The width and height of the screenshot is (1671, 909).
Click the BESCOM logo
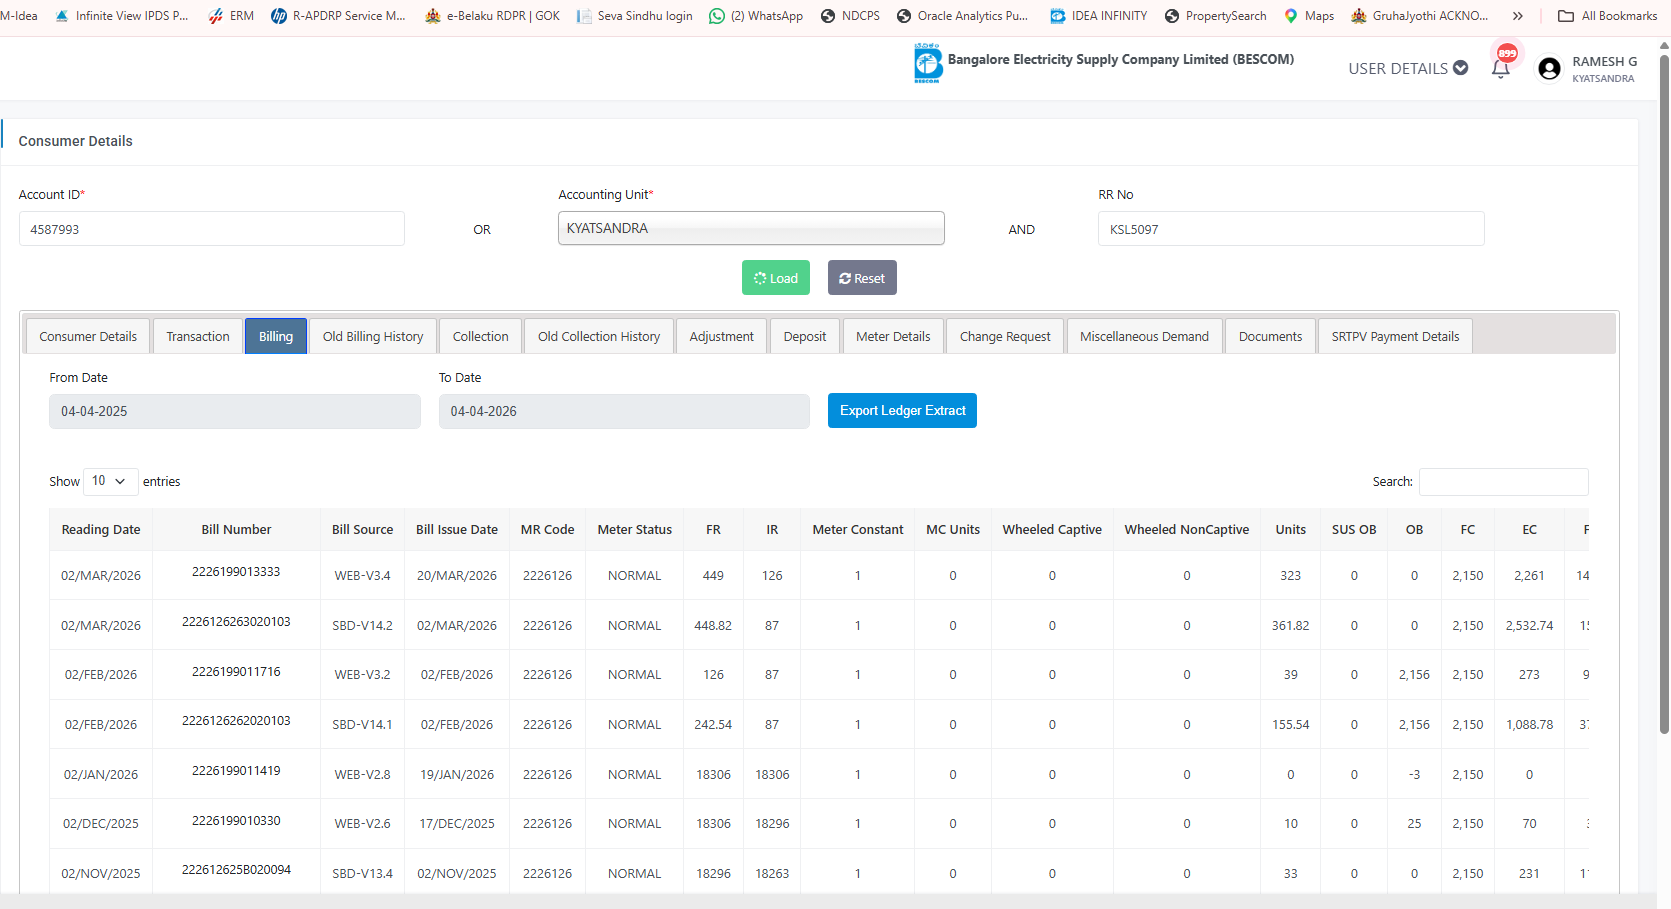927,63
